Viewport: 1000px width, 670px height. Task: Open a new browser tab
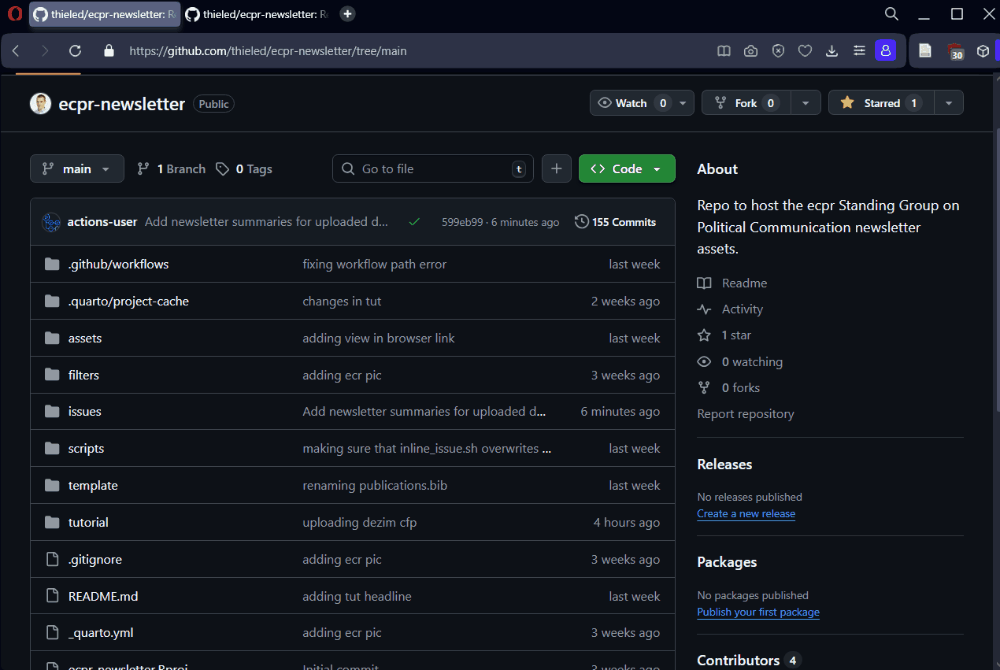click(x=347, y=14)
